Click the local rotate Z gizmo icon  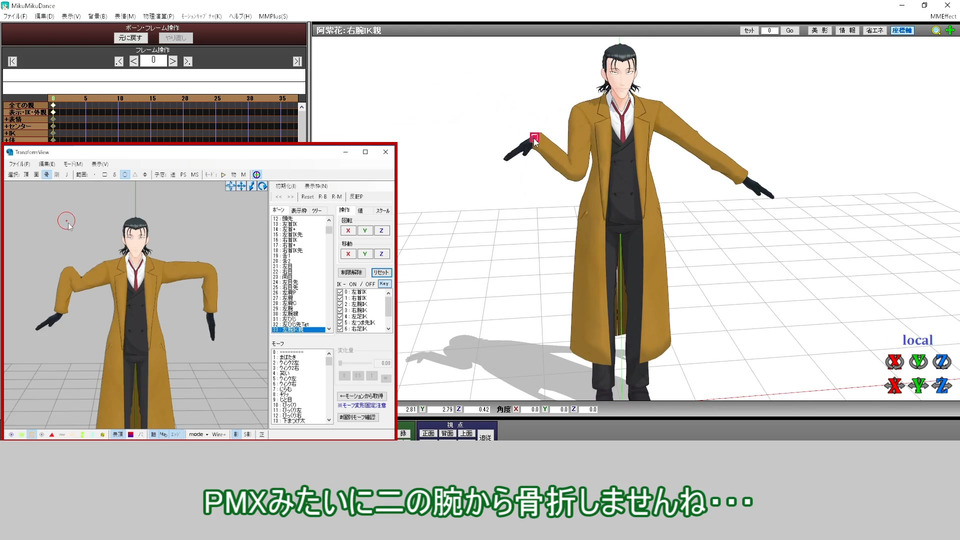942,361
